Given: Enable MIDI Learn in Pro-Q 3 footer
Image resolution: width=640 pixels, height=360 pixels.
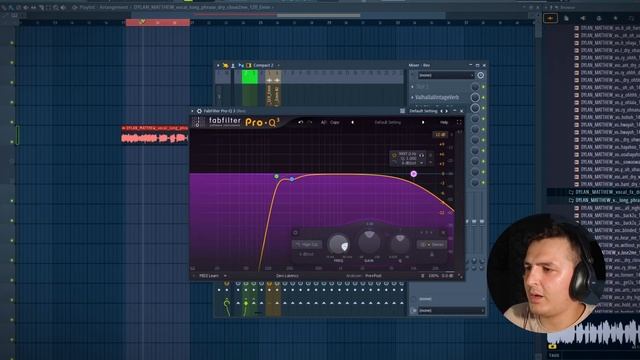Looking at the screenshot, I should tap(209, 276).
